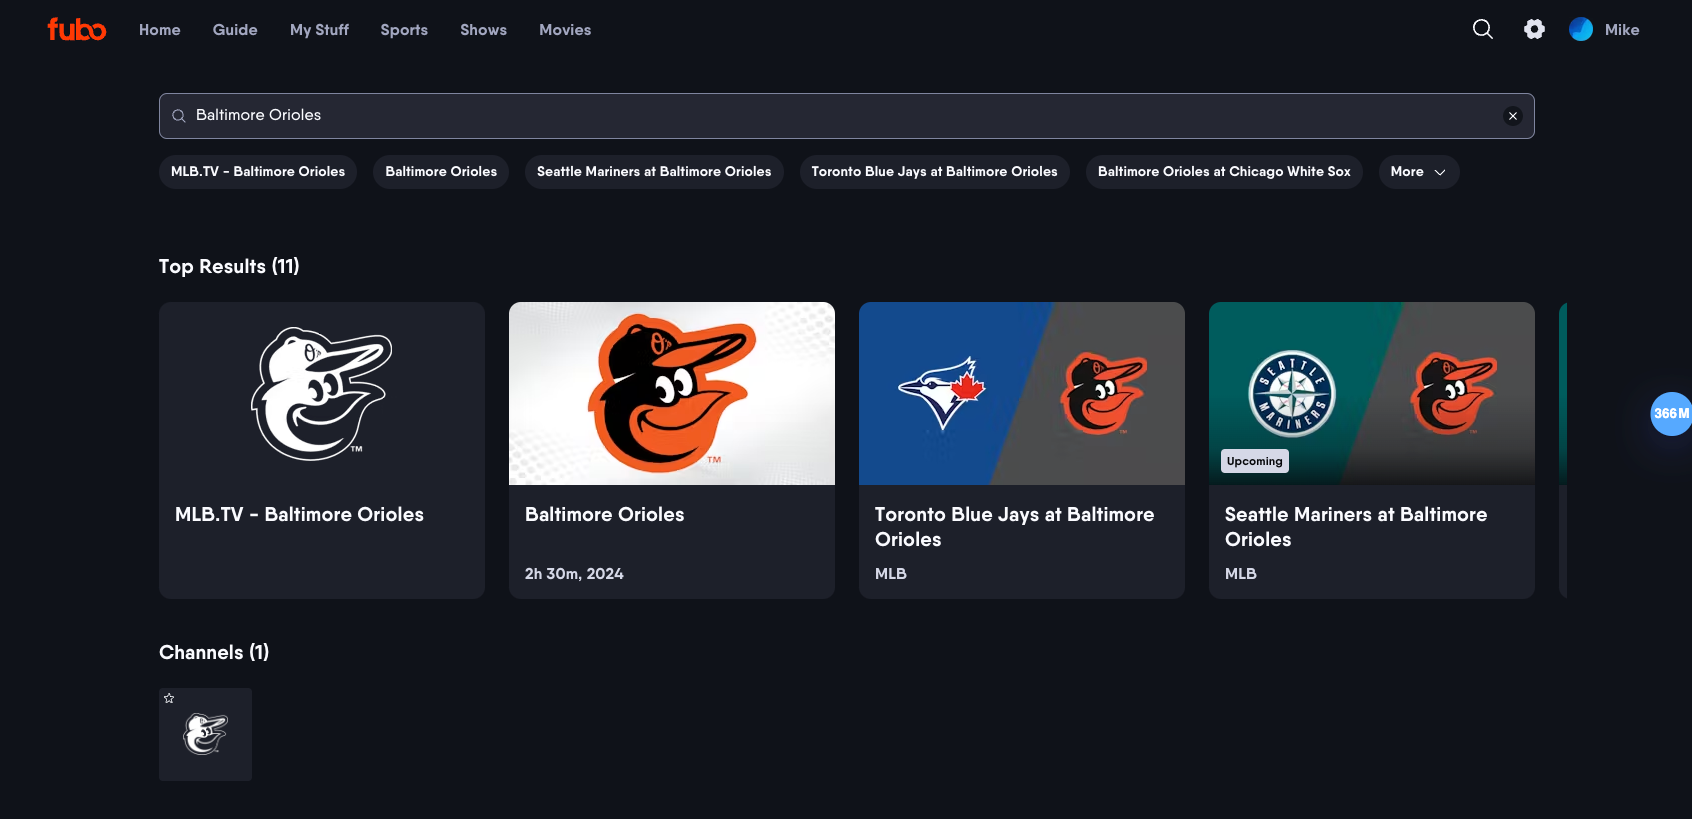Select Toronto Blue Jays at Baltimore Orioles chip
This screenshot has width=1692, height=819.
(x=934, y=172)
